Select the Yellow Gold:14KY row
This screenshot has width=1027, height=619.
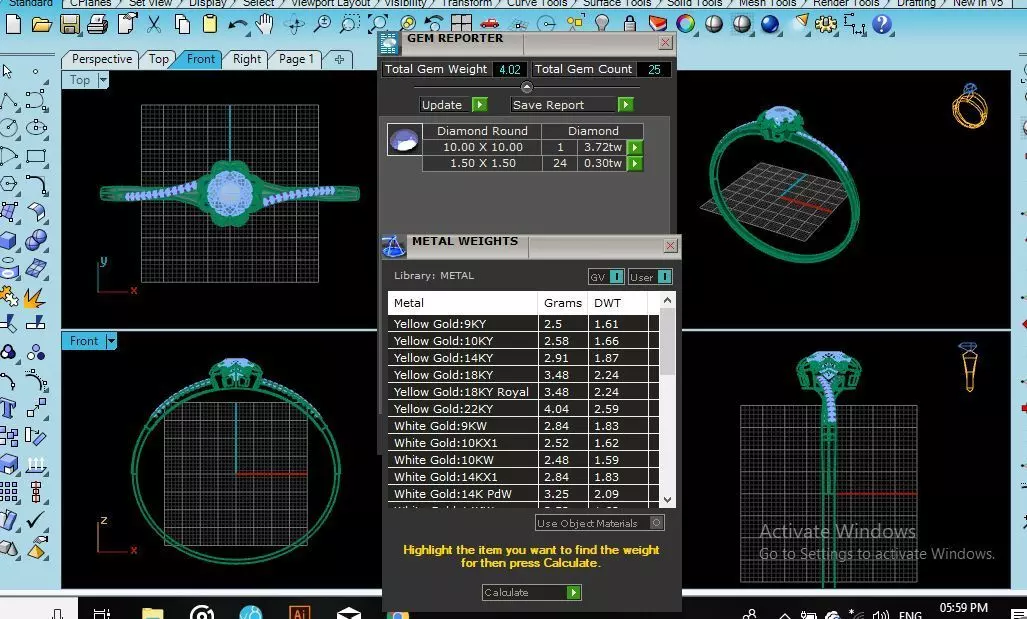[523, 358]
